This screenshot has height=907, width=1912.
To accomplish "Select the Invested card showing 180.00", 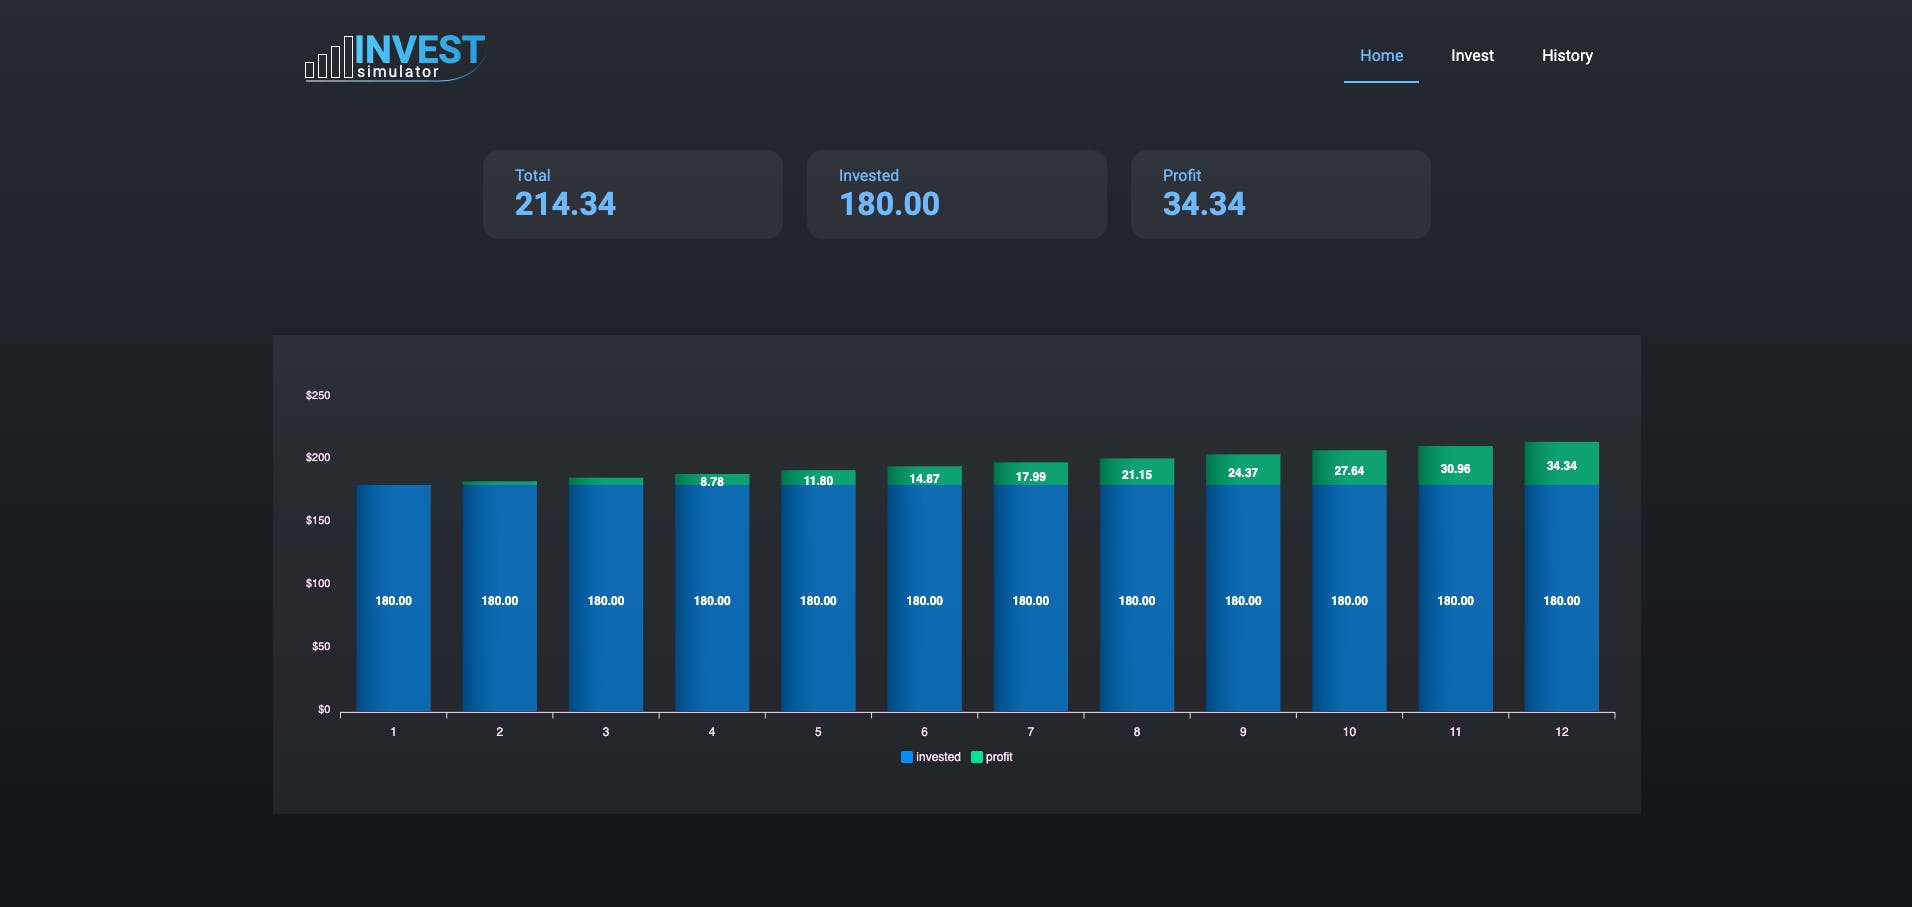I will (x=955, y=193).
